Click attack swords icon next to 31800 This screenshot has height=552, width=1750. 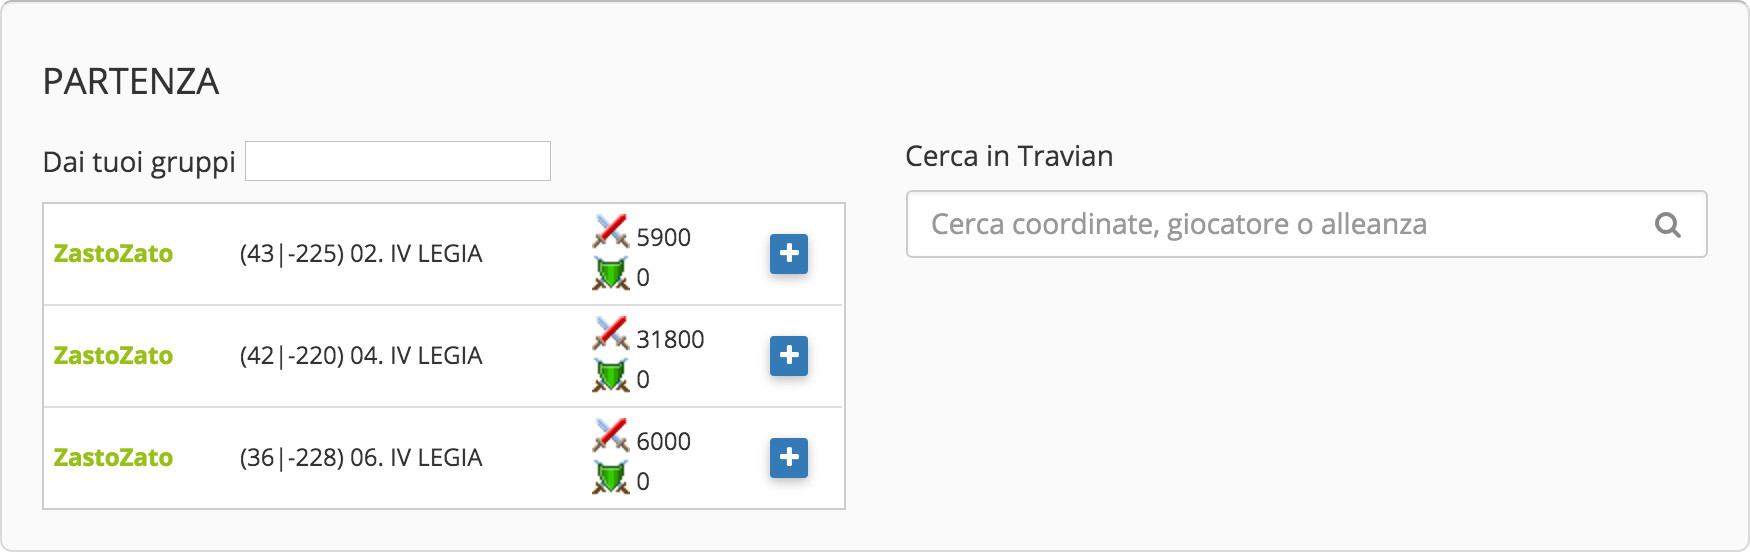point(610,333)
